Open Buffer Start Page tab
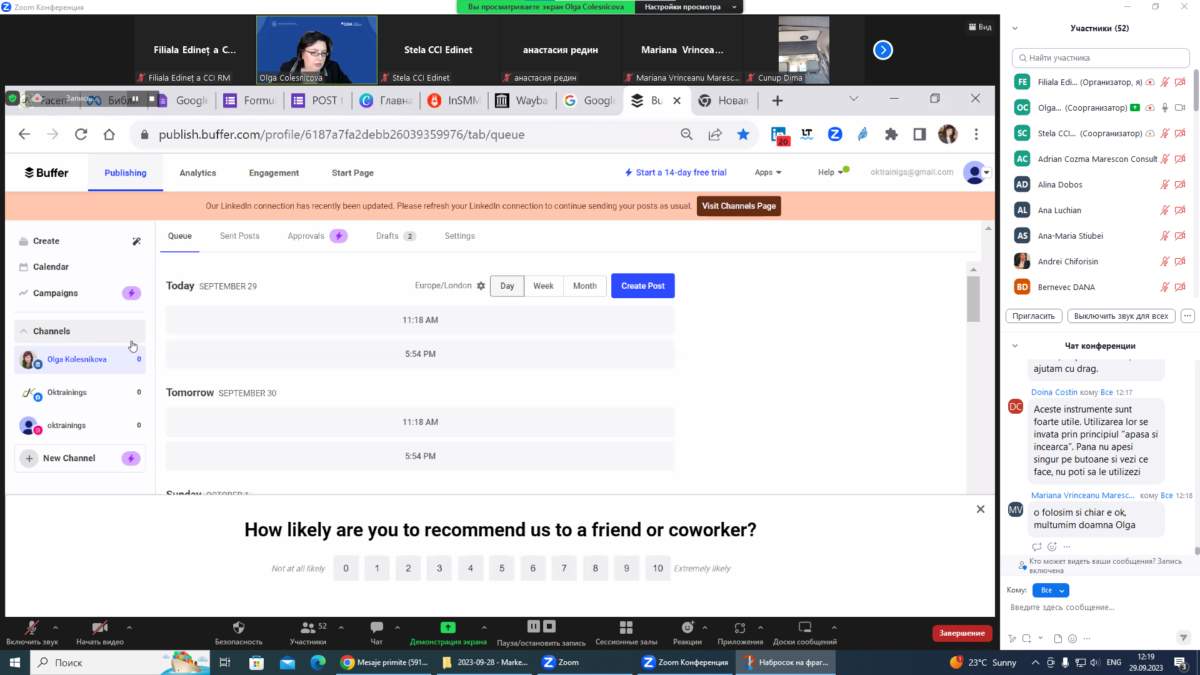Screen dimensions: 1200x675 [x=352, y=173]
